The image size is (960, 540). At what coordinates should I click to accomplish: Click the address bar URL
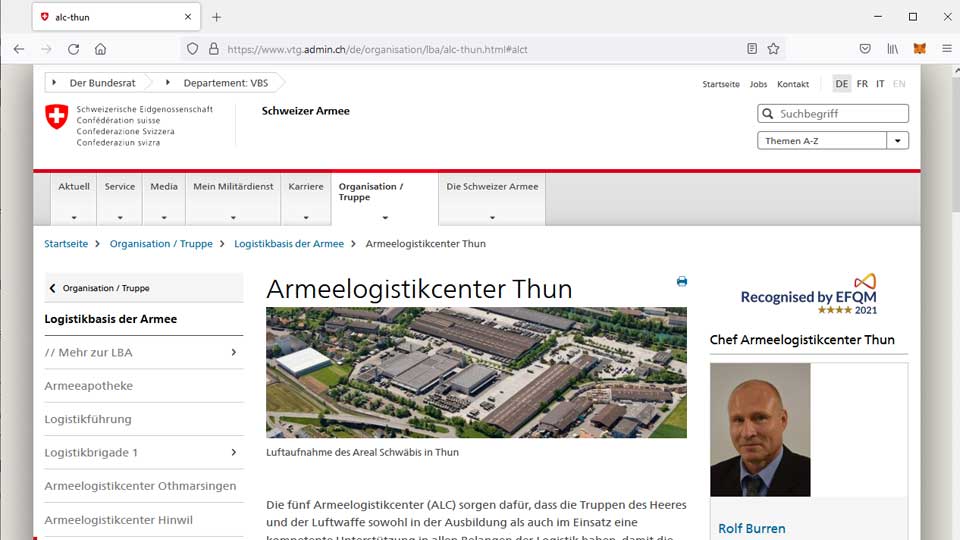pos(377,50)
